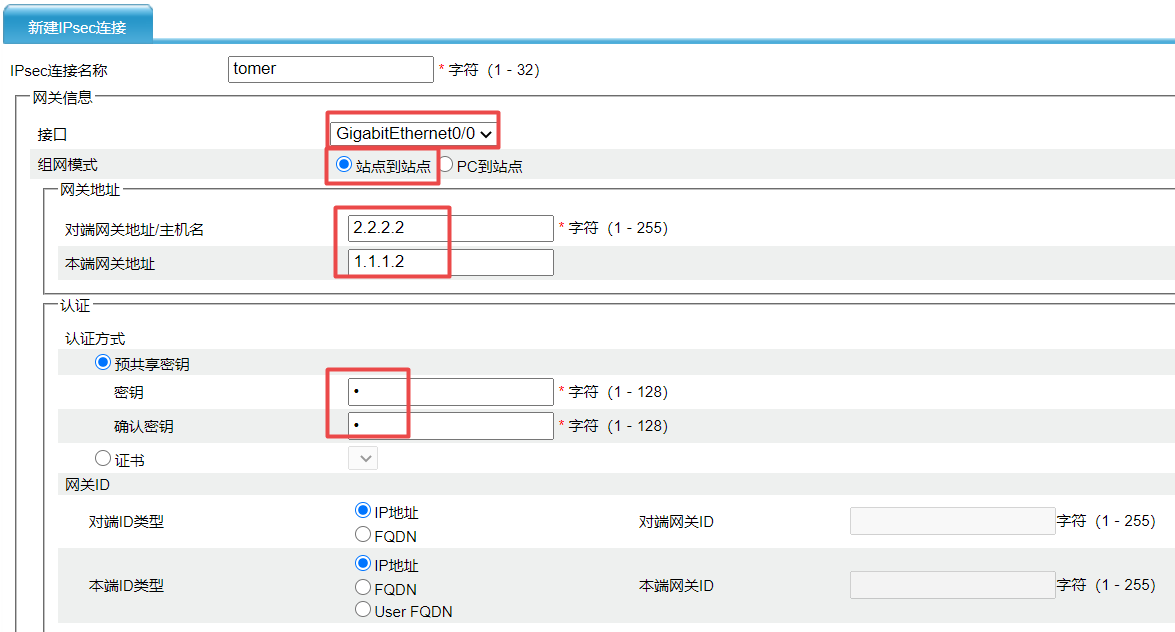Switch to the 新建IPsec连接 tab
This screenshot has height=632, width=1175.
(77, 26)
